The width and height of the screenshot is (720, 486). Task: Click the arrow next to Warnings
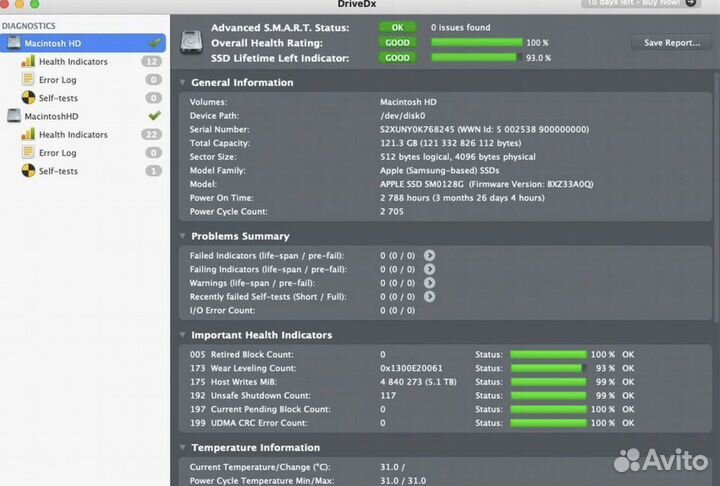429,283
